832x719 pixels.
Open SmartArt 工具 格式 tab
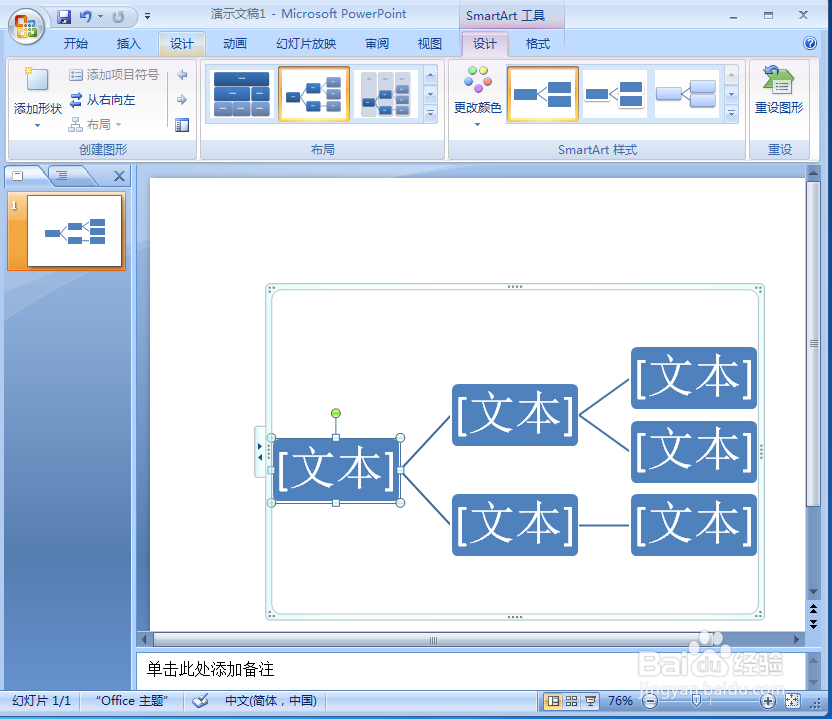coord(538,44)
